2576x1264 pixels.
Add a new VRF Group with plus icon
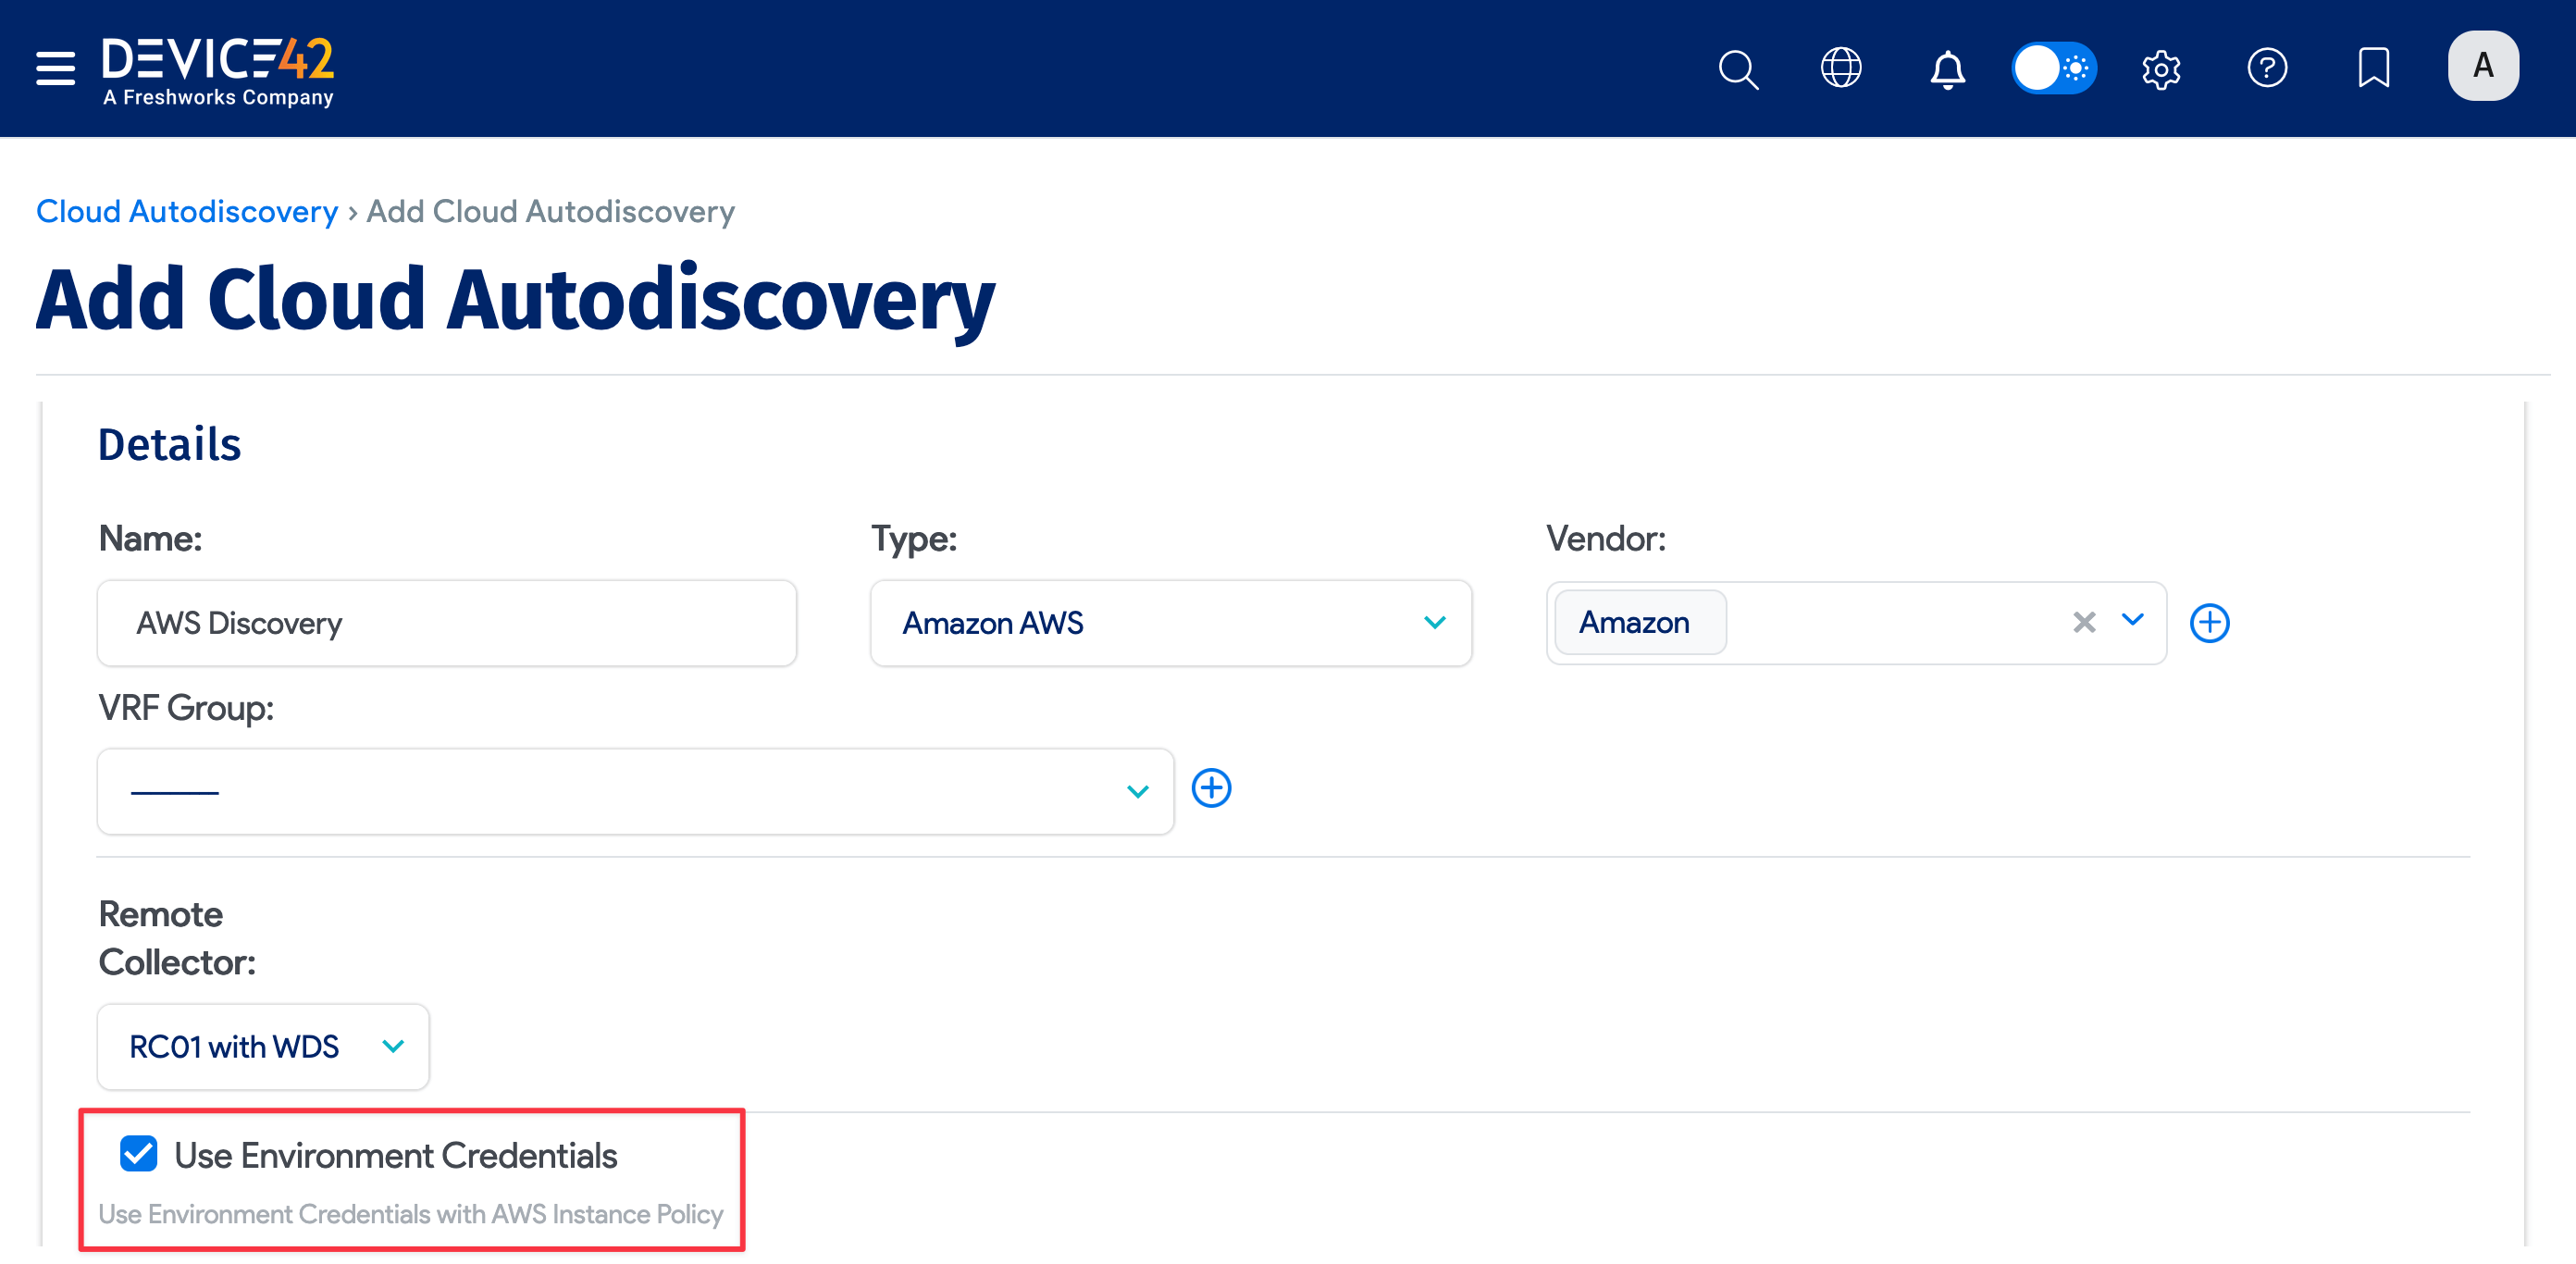tap(1211, 788)
